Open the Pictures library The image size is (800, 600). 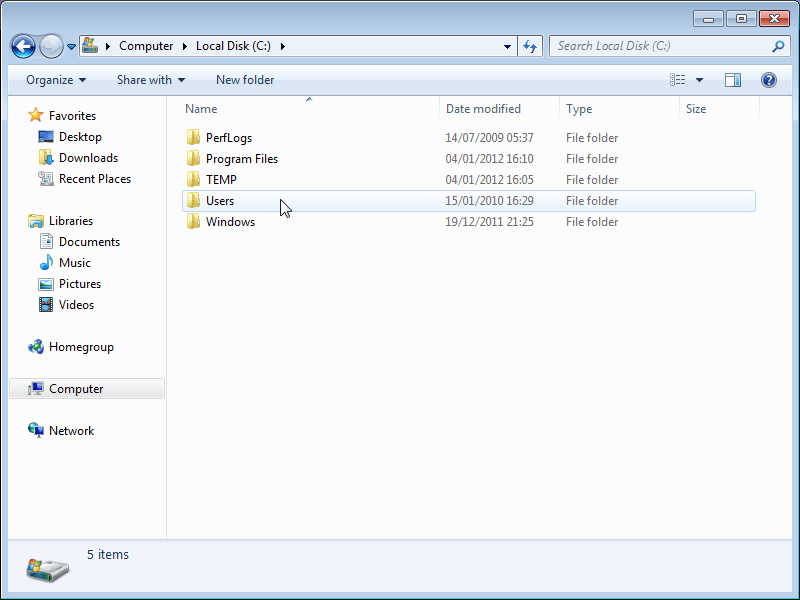click(80, 284)
